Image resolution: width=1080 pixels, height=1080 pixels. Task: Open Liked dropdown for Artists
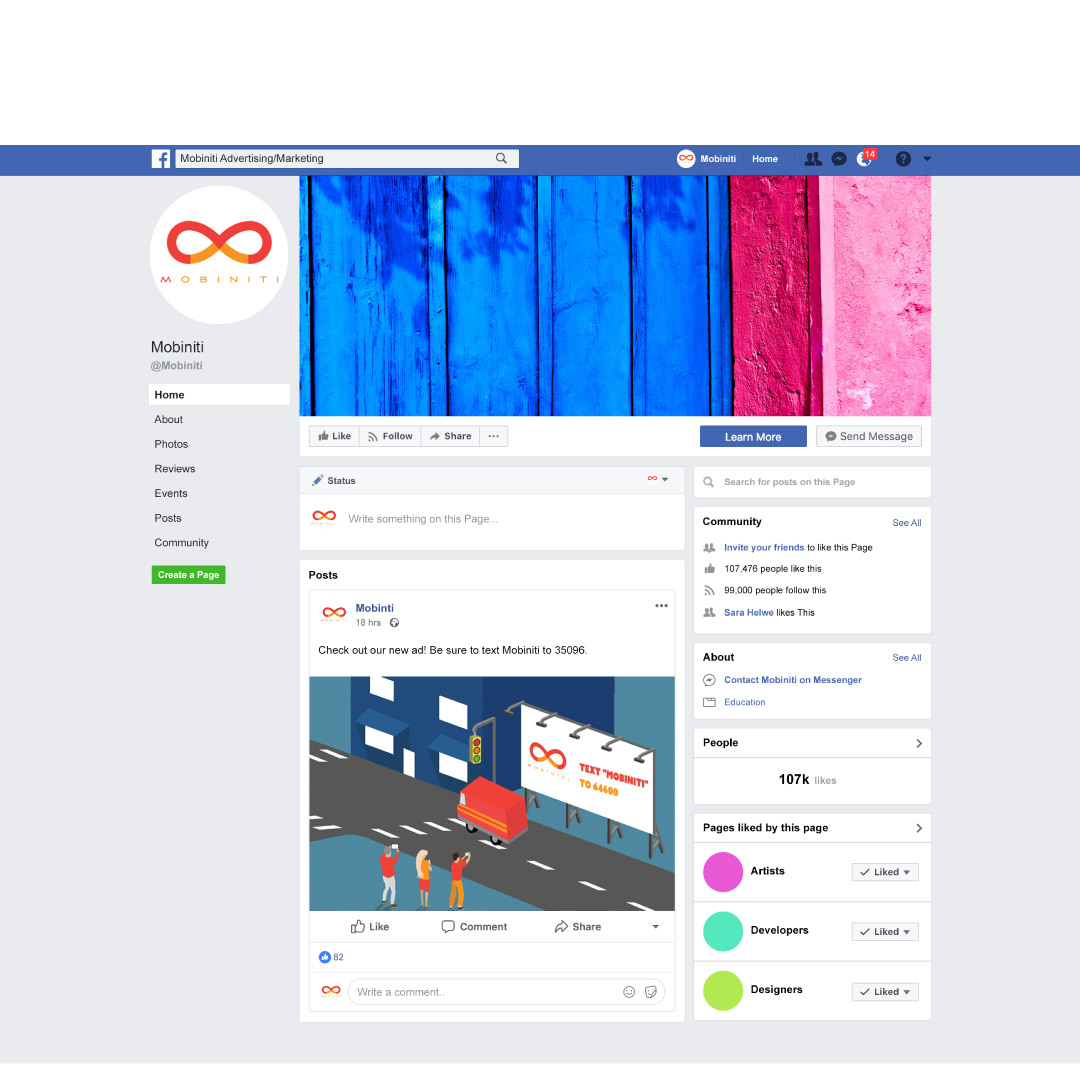[x=885, y=872]
